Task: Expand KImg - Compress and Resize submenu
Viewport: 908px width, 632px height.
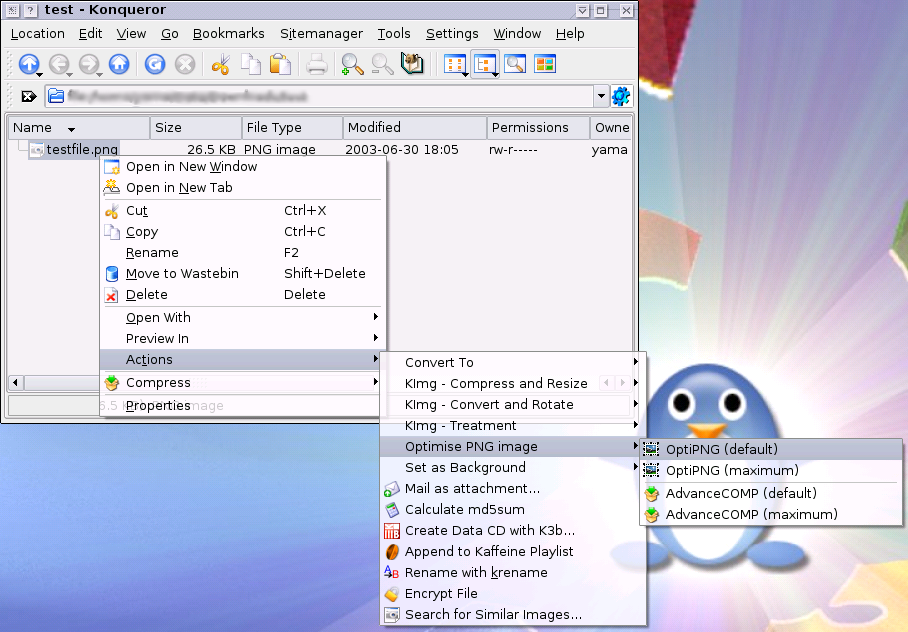Action: pos(512,383)
